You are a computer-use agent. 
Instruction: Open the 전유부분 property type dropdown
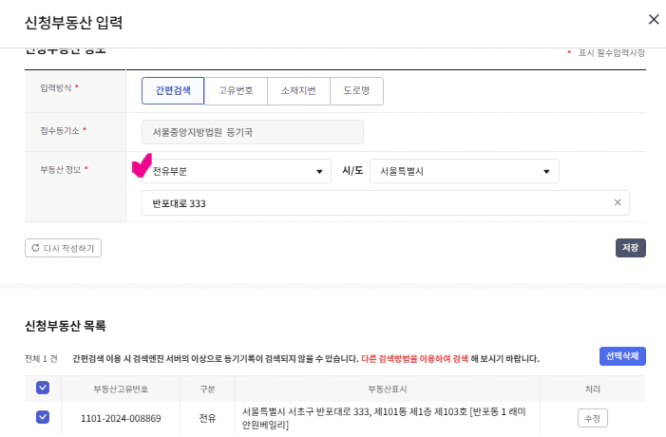point(236,171)
